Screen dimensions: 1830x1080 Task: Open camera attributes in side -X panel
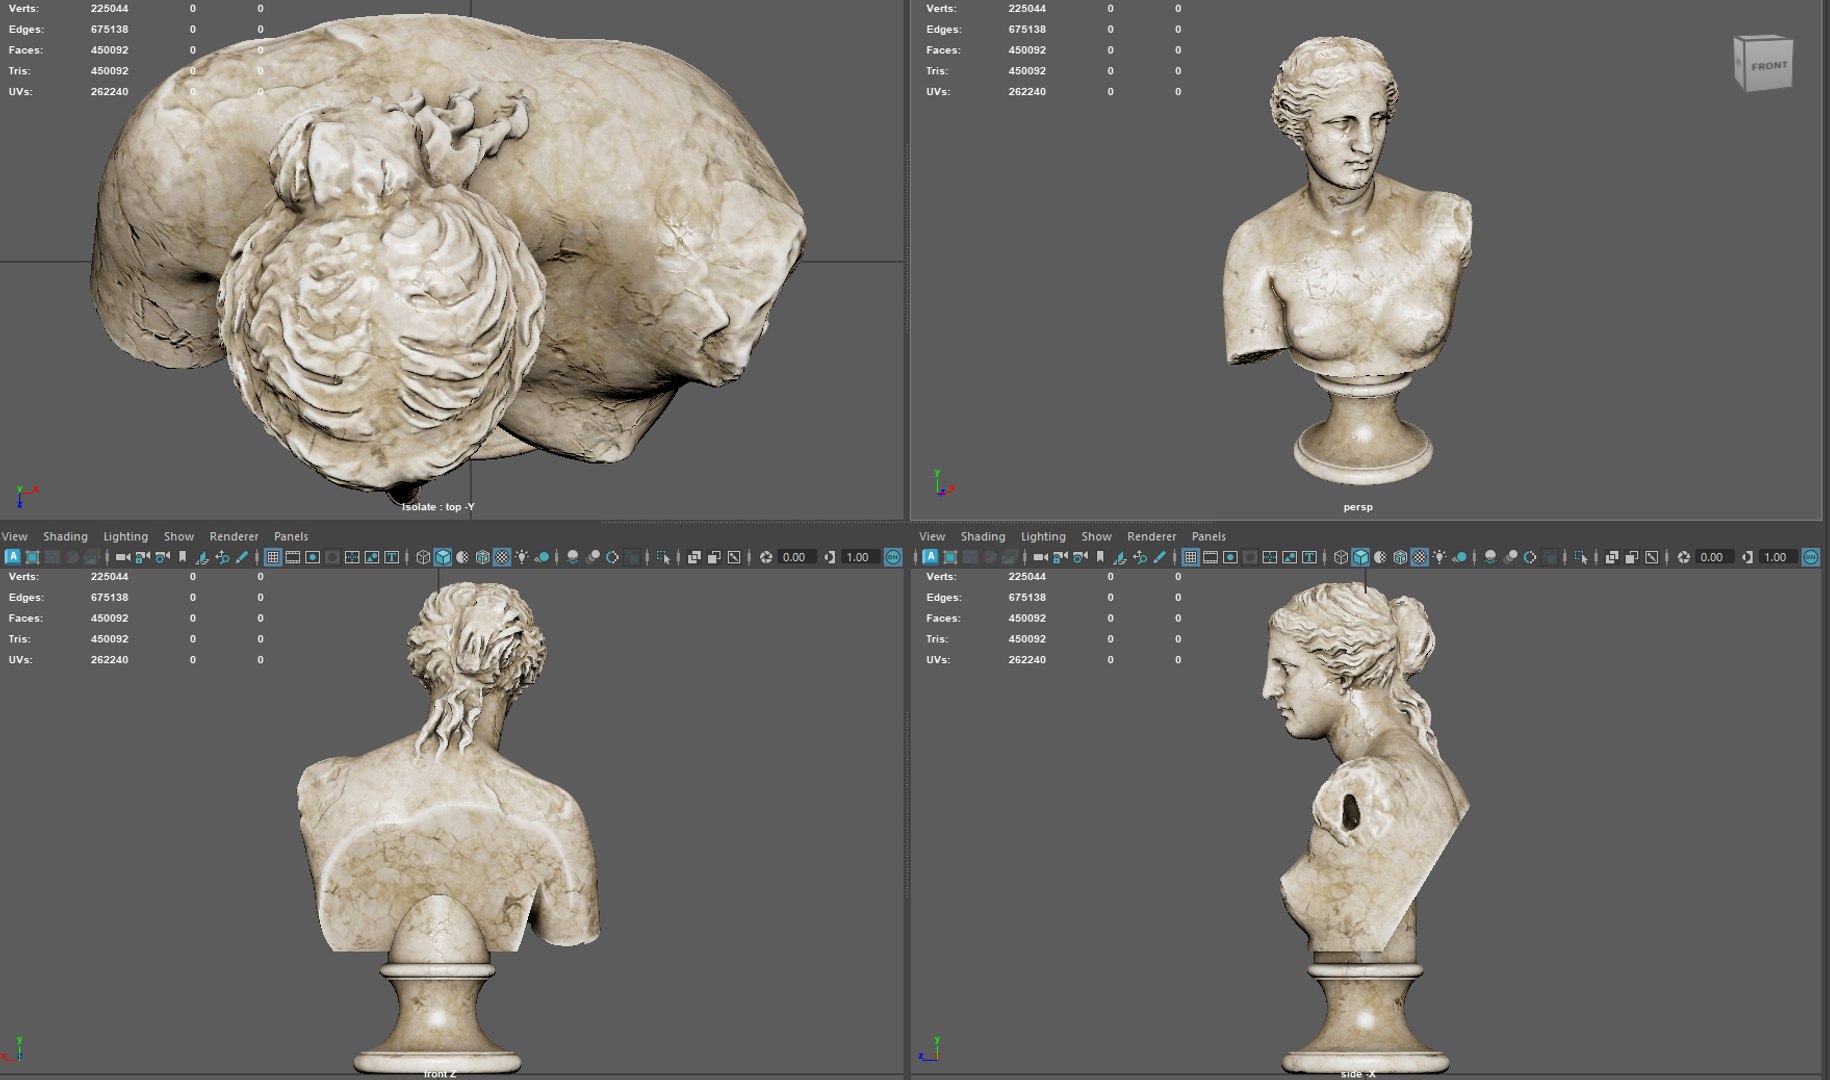pyautogui.click(x=1080, y=557)
